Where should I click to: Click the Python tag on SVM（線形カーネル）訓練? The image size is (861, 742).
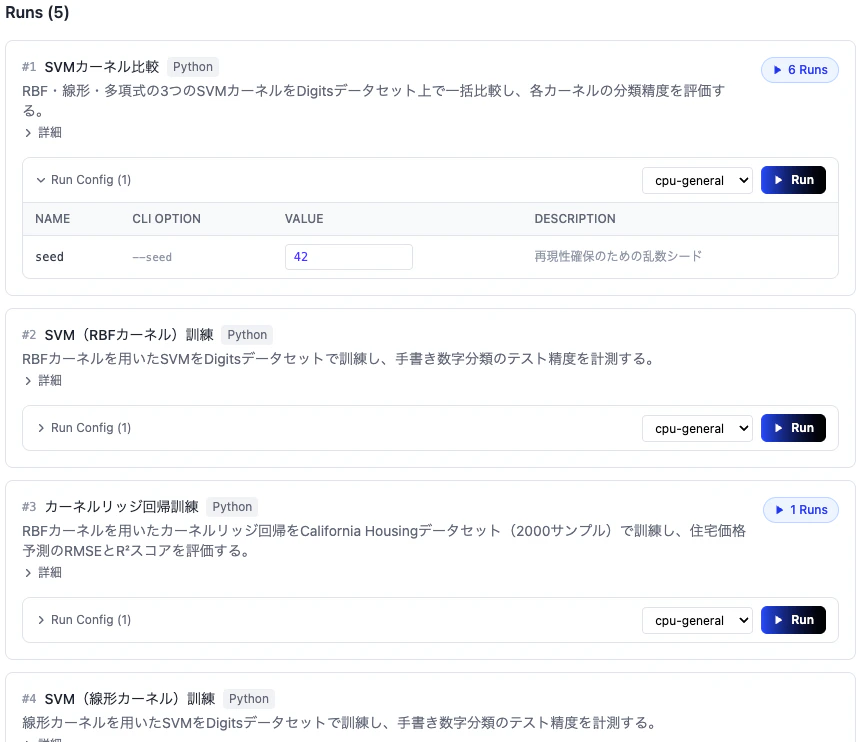(249, 699)
